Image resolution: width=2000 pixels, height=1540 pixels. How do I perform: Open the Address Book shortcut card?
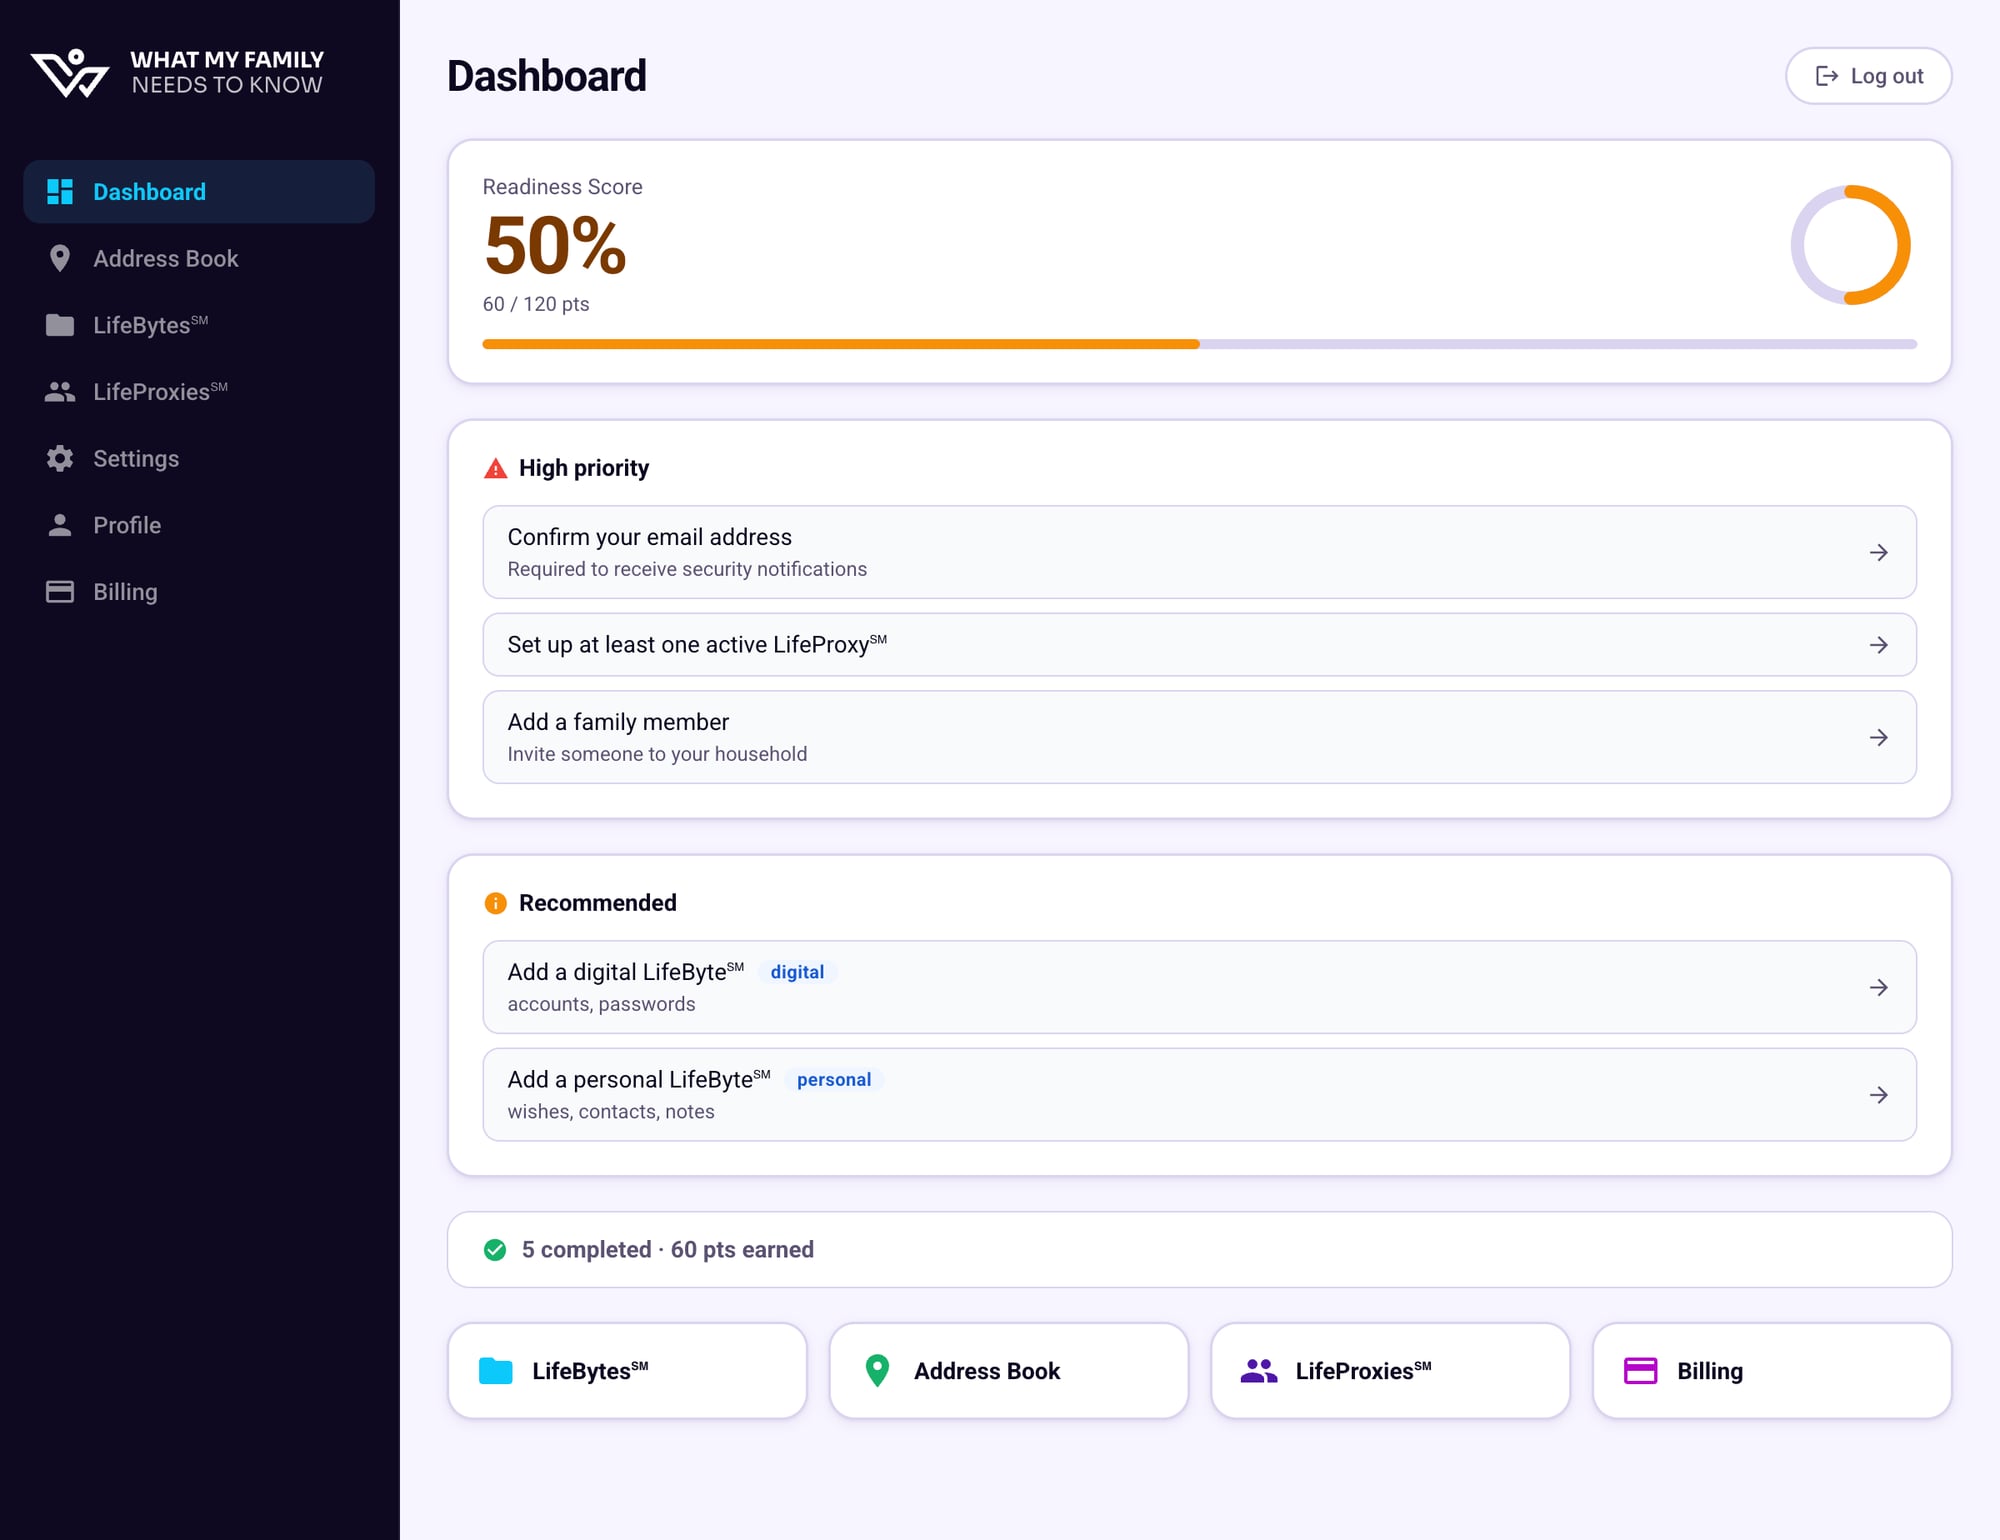(x=1007, y=1371)
